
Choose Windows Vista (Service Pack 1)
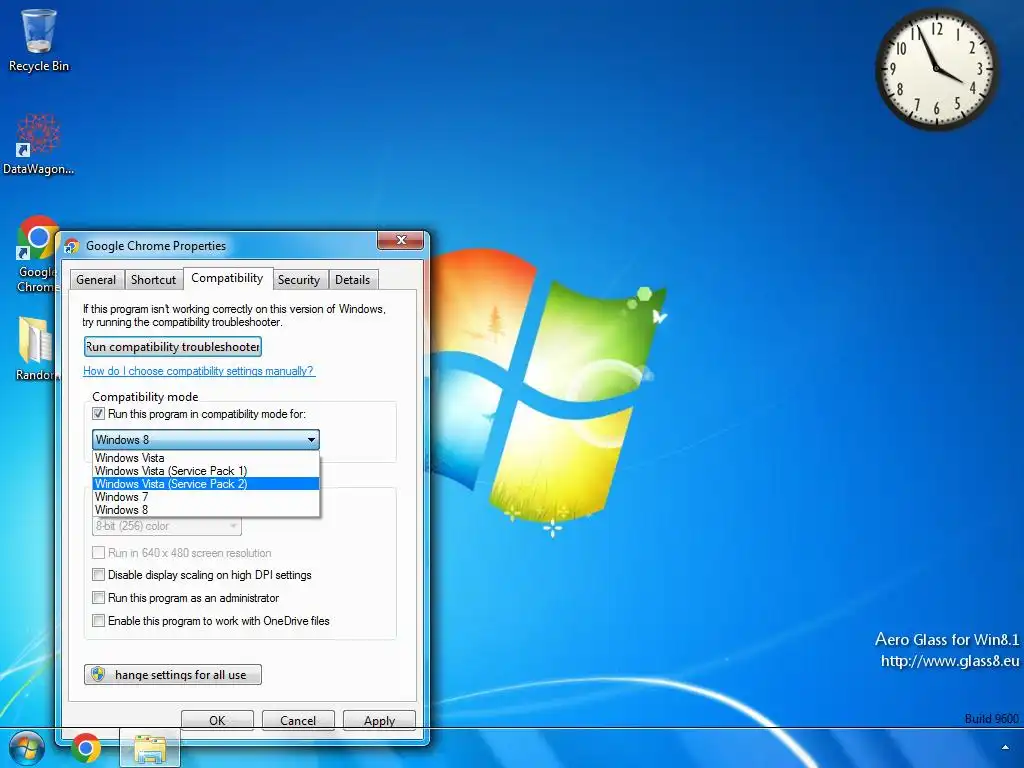point(206,471)
